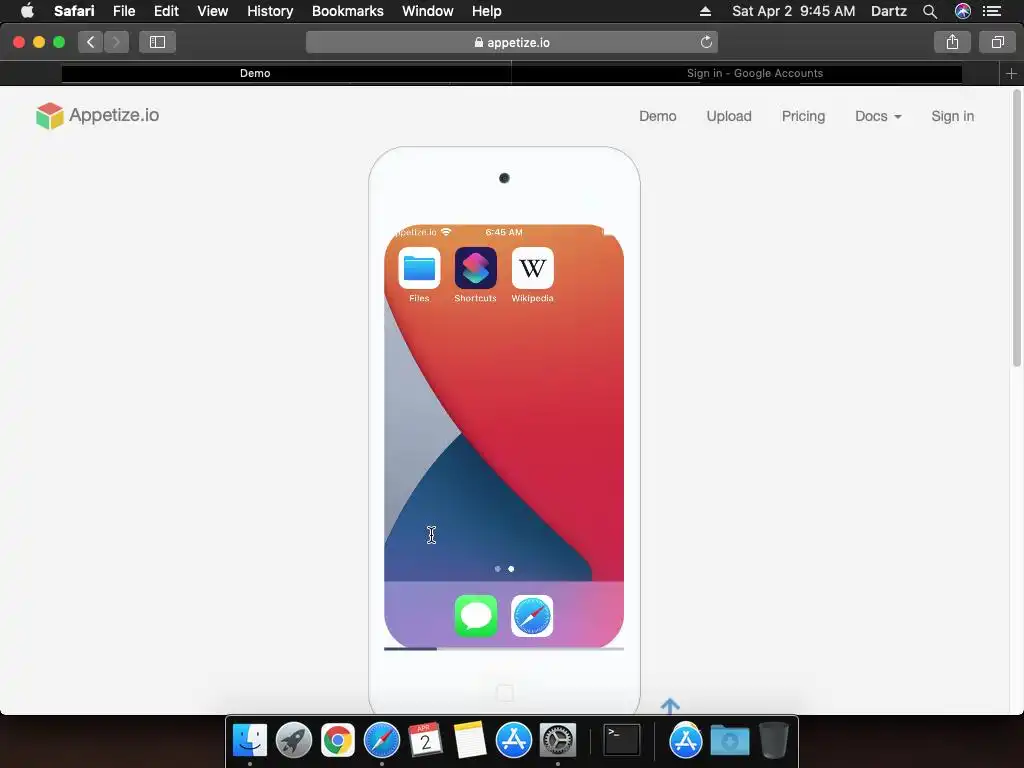Open Notes from the Dock
The image size is (1024, 768).
coord(470,741)
